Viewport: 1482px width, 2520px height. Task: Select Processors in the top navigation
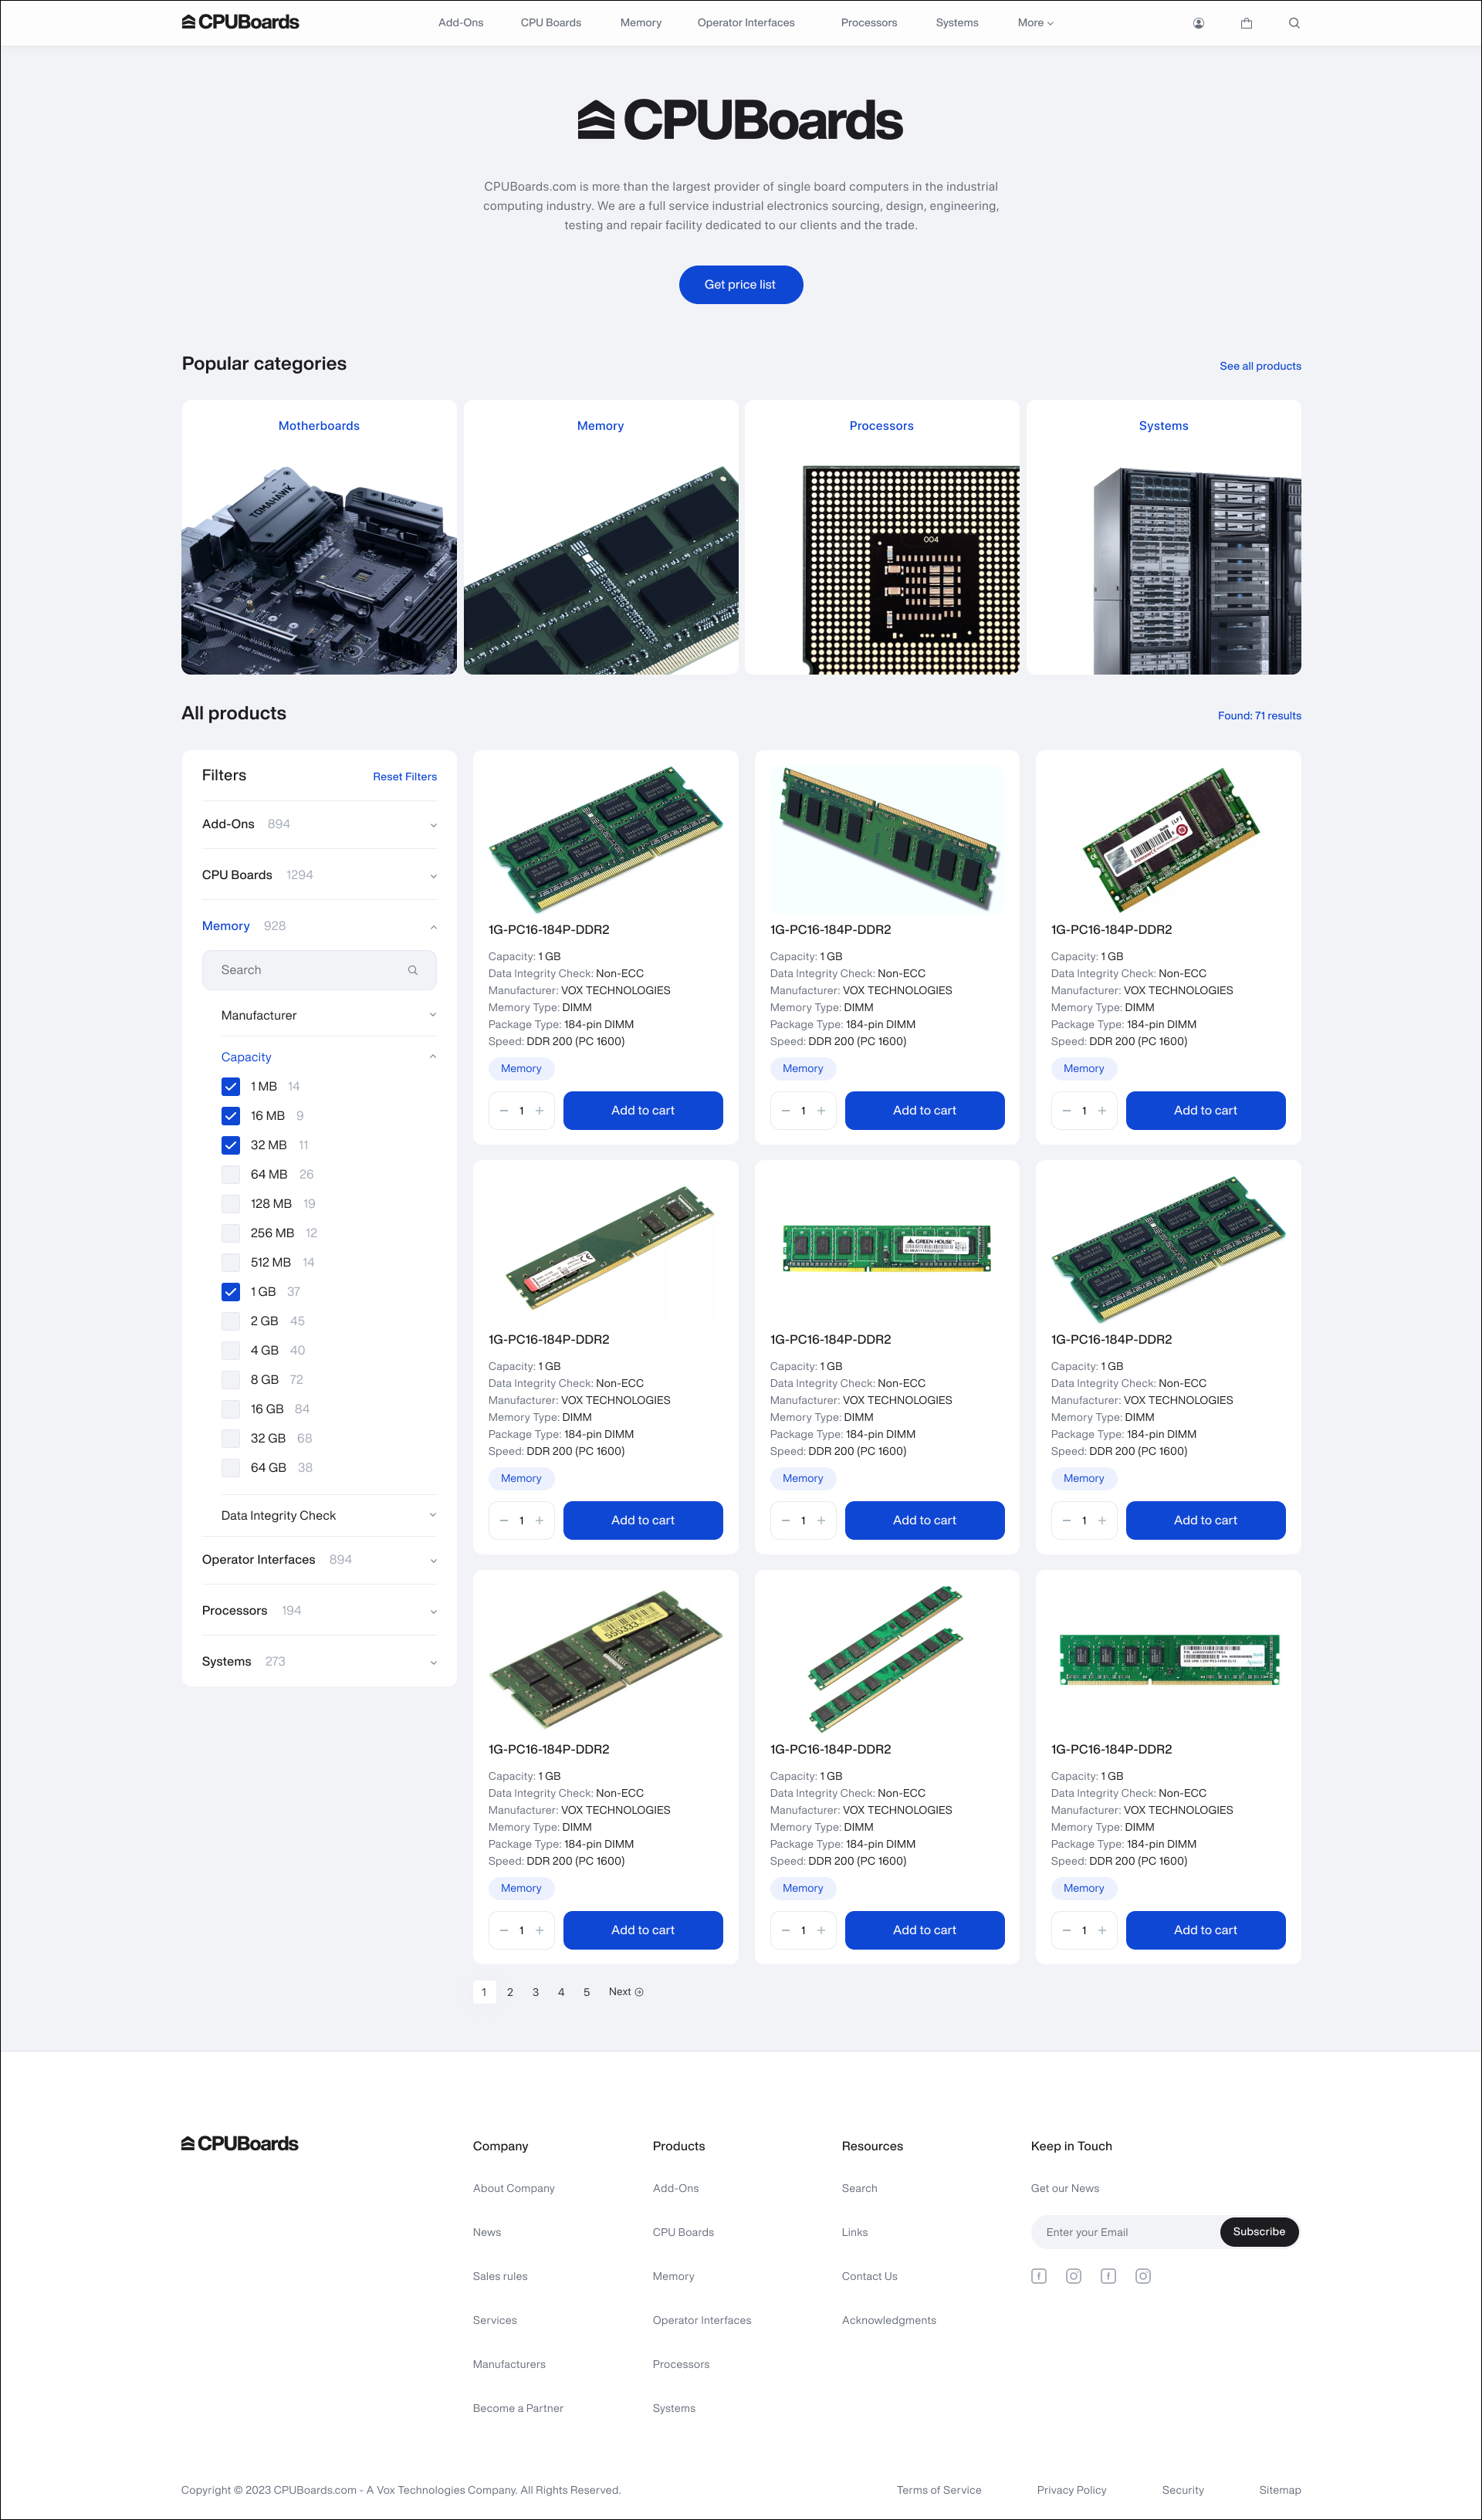[x=868, y=22]
